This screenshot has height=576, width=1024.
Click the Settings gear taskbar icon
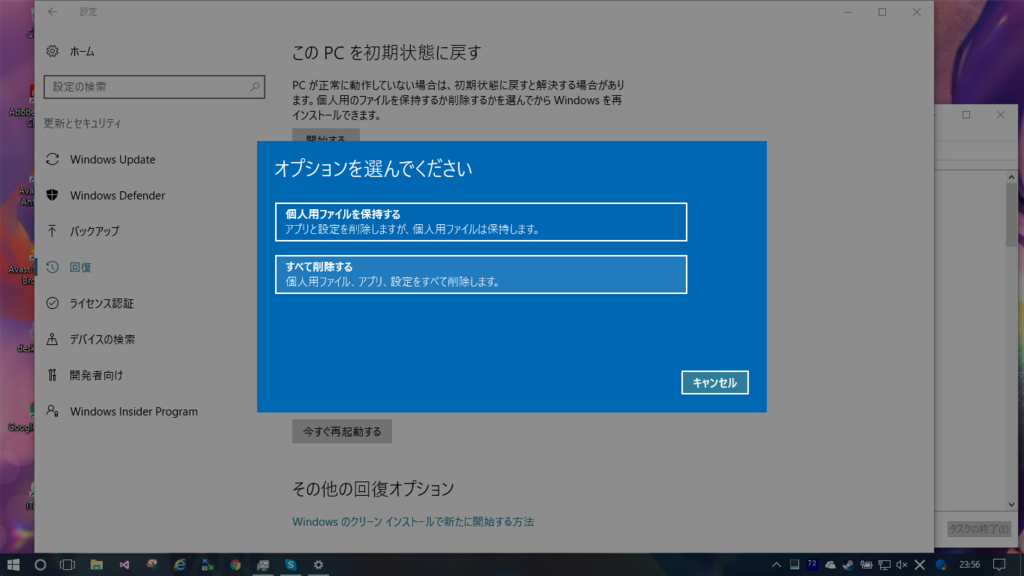tap(319, 565)
